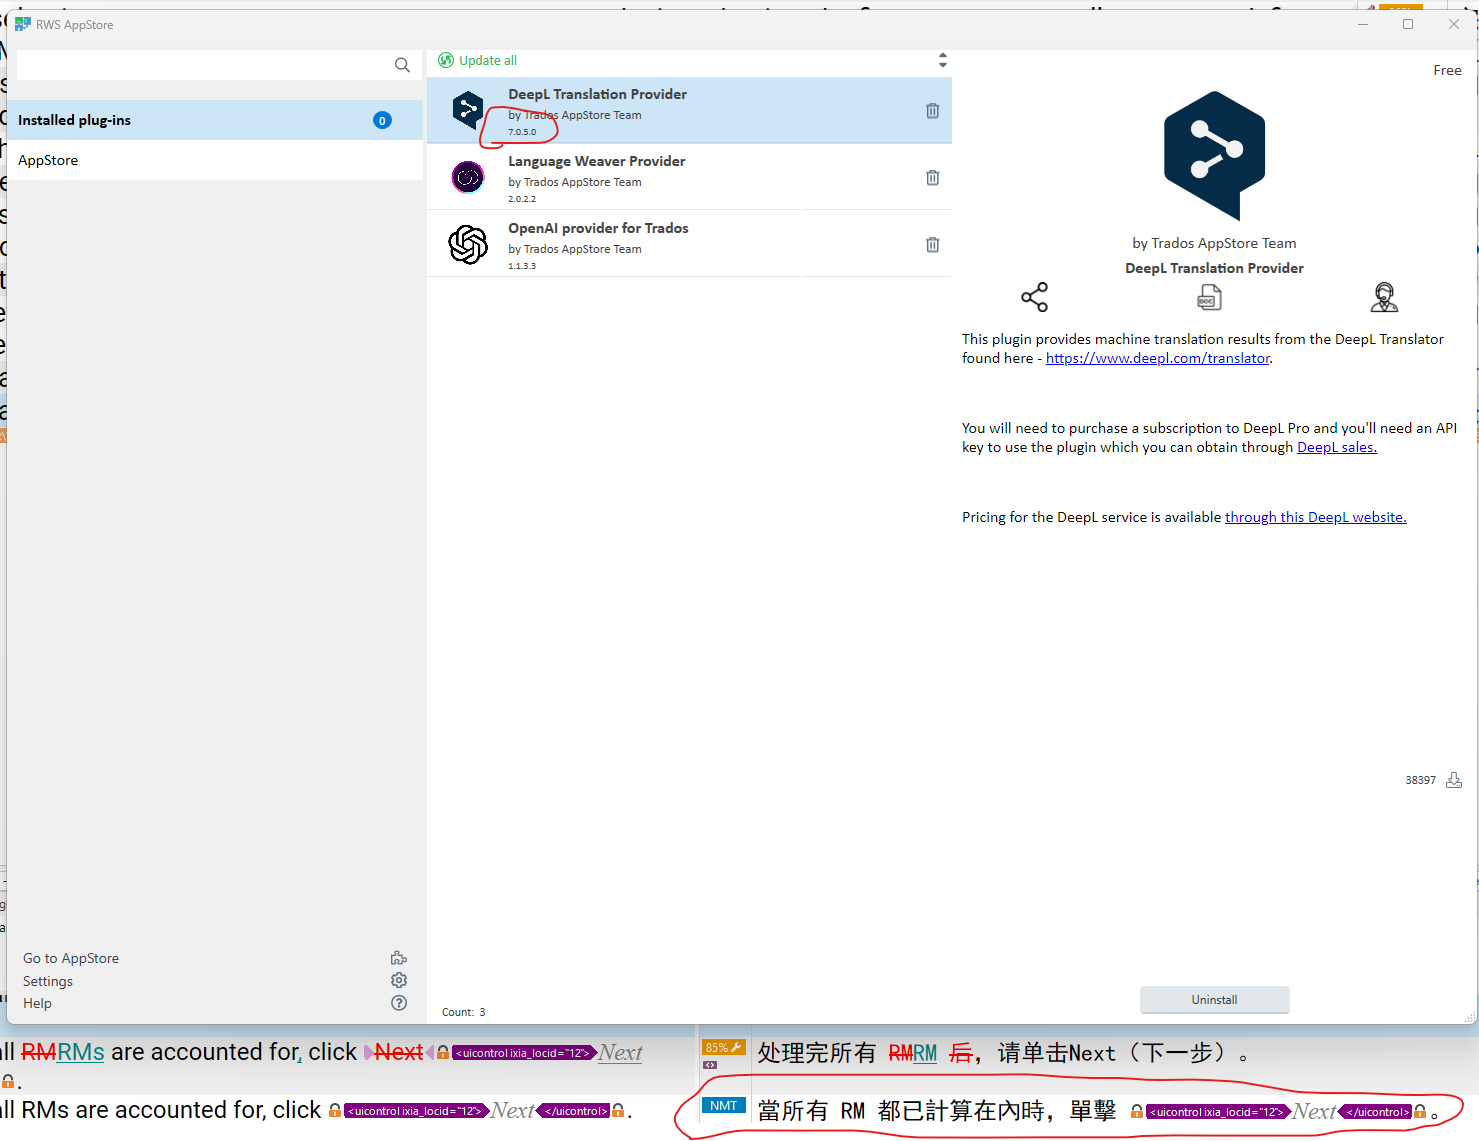This screenshot has height=1141, width=1479.
Task: Click the download icon next to 38397
Action: [1454, 780]
